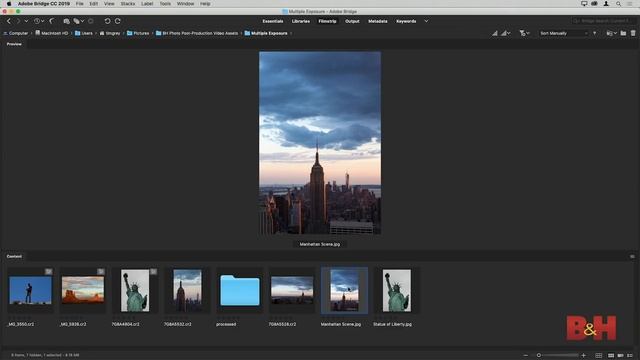Click the Manhattan Scene.jpg preview caption
Screen dimensions: 640x360
click(320, 244)
